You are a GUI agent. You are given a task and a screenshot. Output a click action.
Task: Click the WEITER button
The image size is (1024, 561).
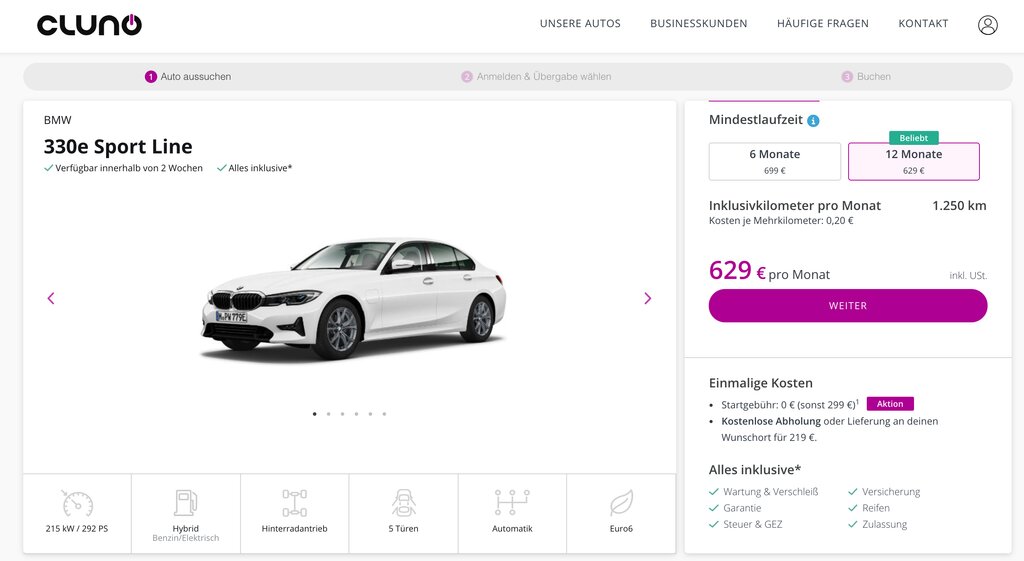point(848,306)
